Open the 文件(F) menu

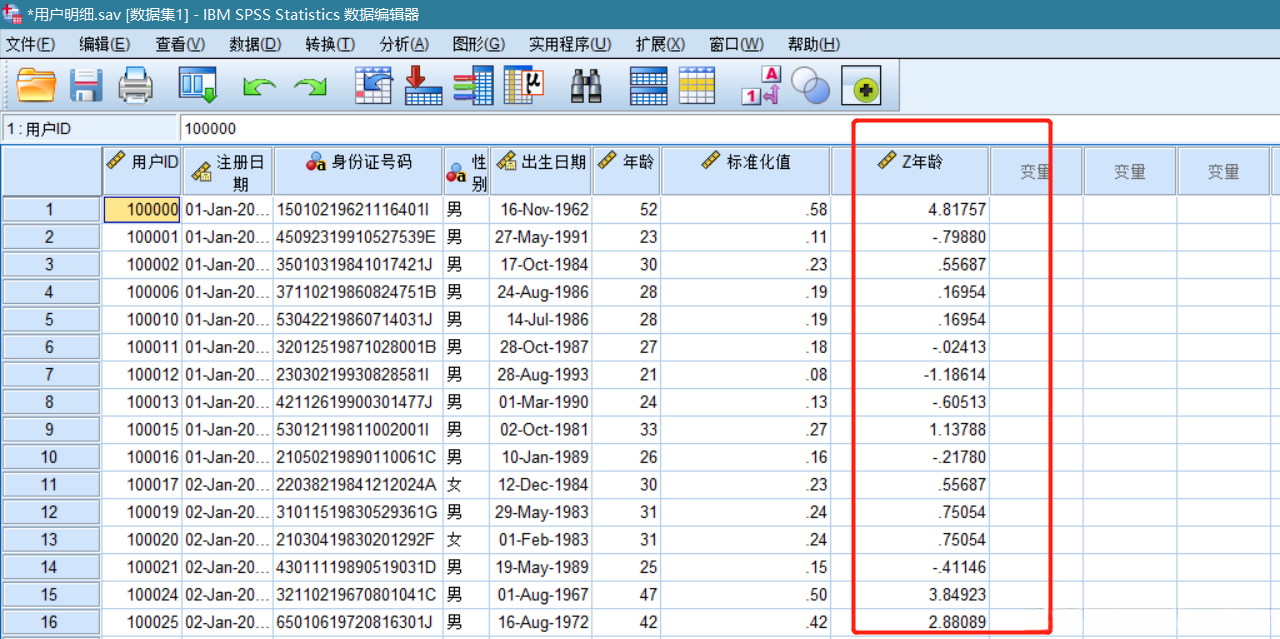pyautogui.click(x=31, y=44)
